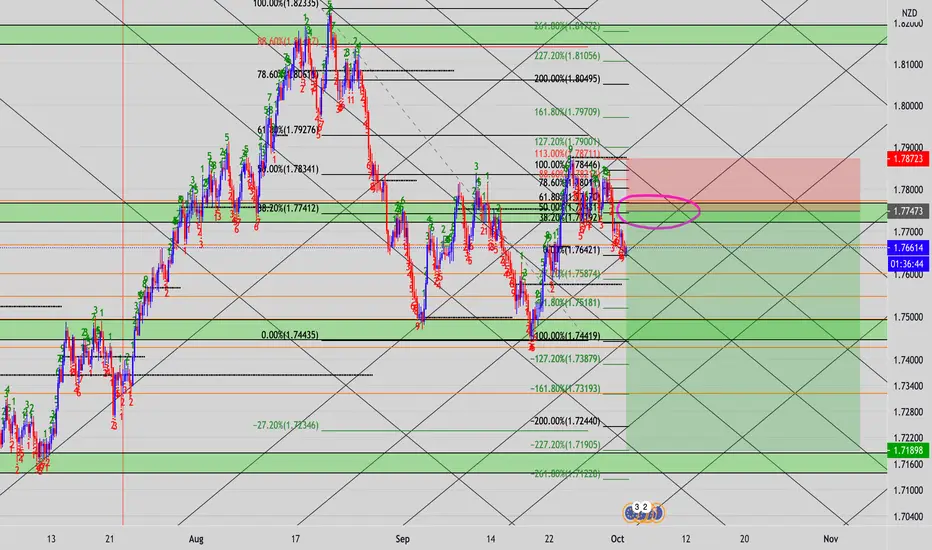Click the Aug label on time axis
The height and width of the screenshot is (550, 932).
(x=196, y=539)
